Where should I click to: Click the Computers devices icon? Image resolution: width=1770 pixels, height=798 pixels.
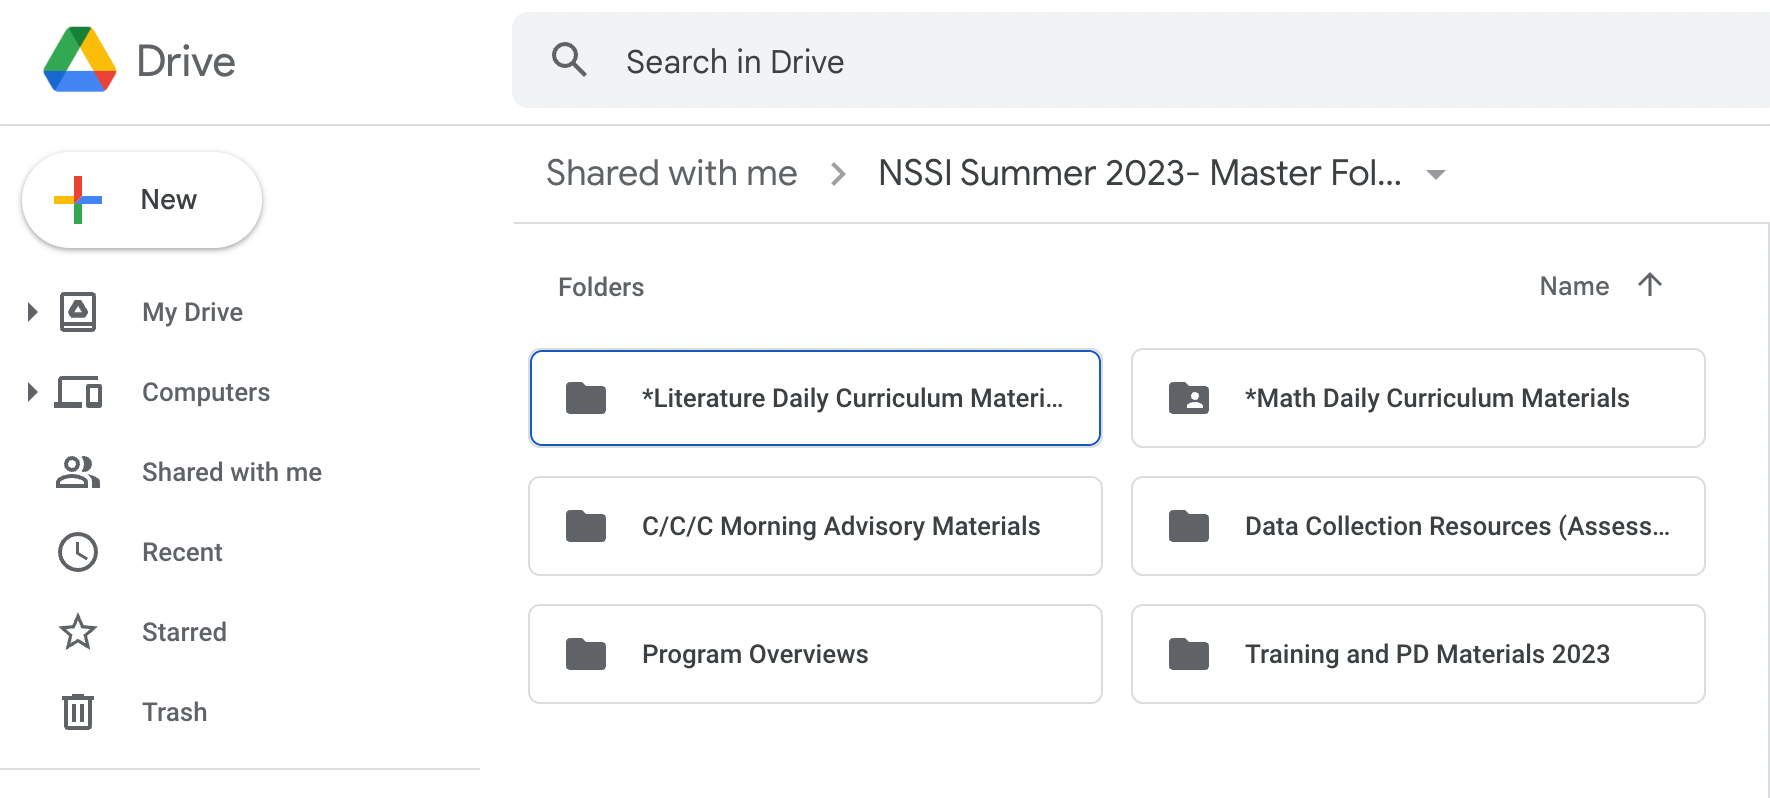pos(78,392)
